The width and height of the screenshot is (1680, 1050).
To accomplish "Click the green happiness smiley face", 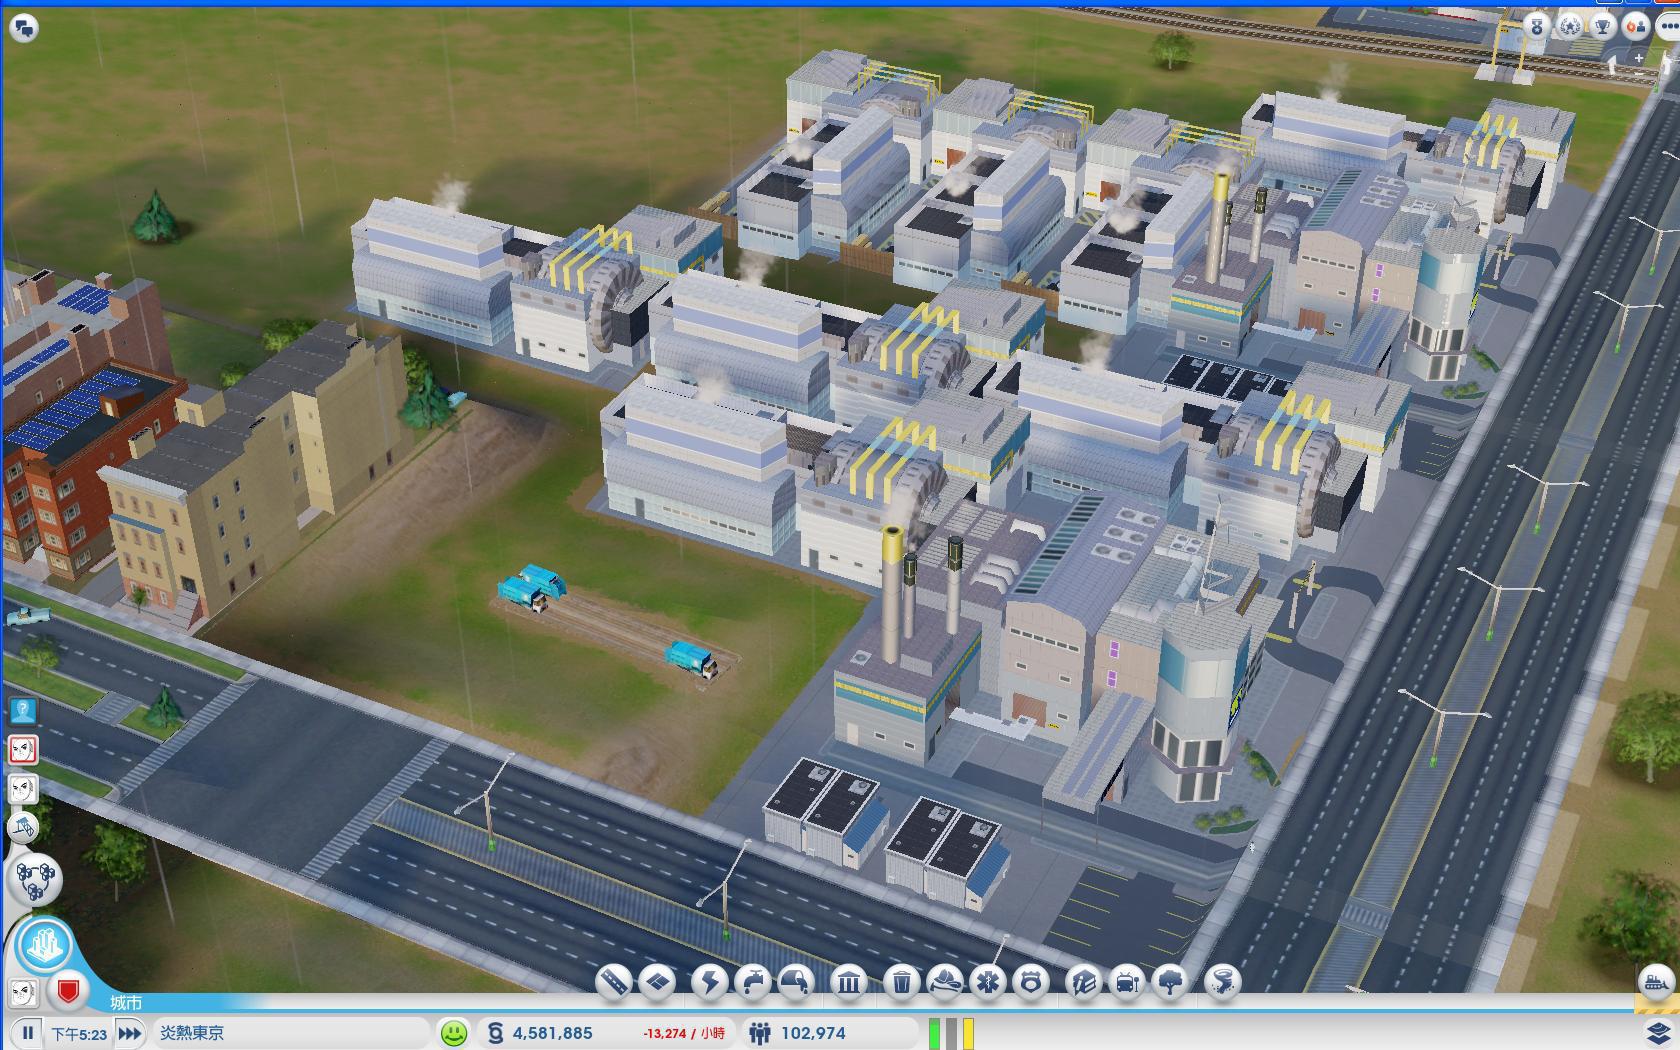I will pyautogui.click(x=454, y=1033).
